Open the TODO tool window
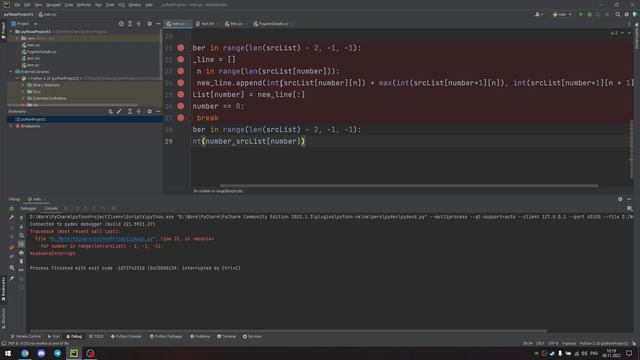This screenshot has height=360, width=640. coord(96,337)
